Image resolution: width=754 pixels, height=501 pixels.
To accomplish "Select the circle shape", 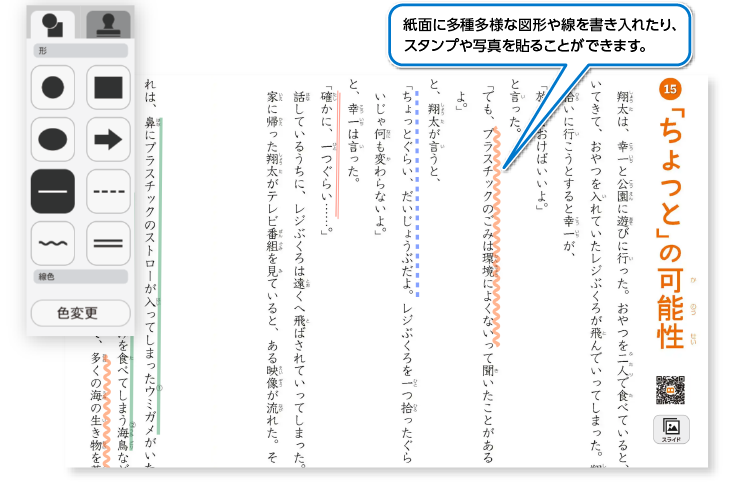I will pos(53,88).
